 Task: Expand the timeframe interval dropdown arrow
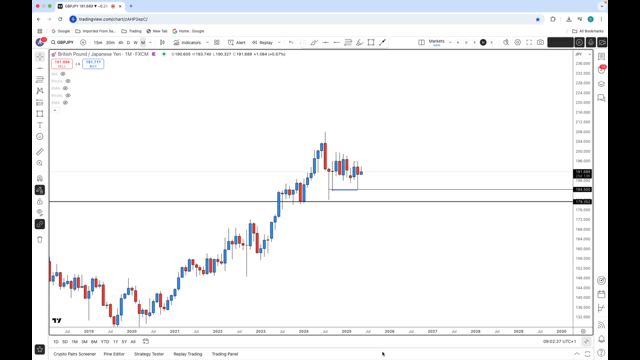[x=150, y=42]
